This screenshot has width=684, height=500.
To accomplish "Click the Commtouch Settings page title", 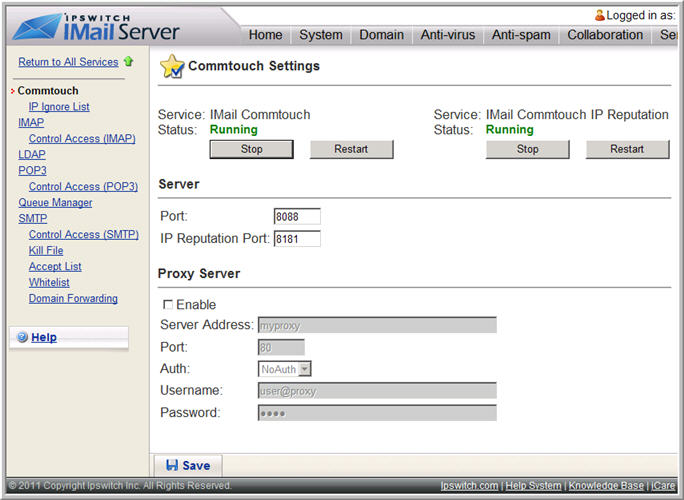I will (254, 66).
